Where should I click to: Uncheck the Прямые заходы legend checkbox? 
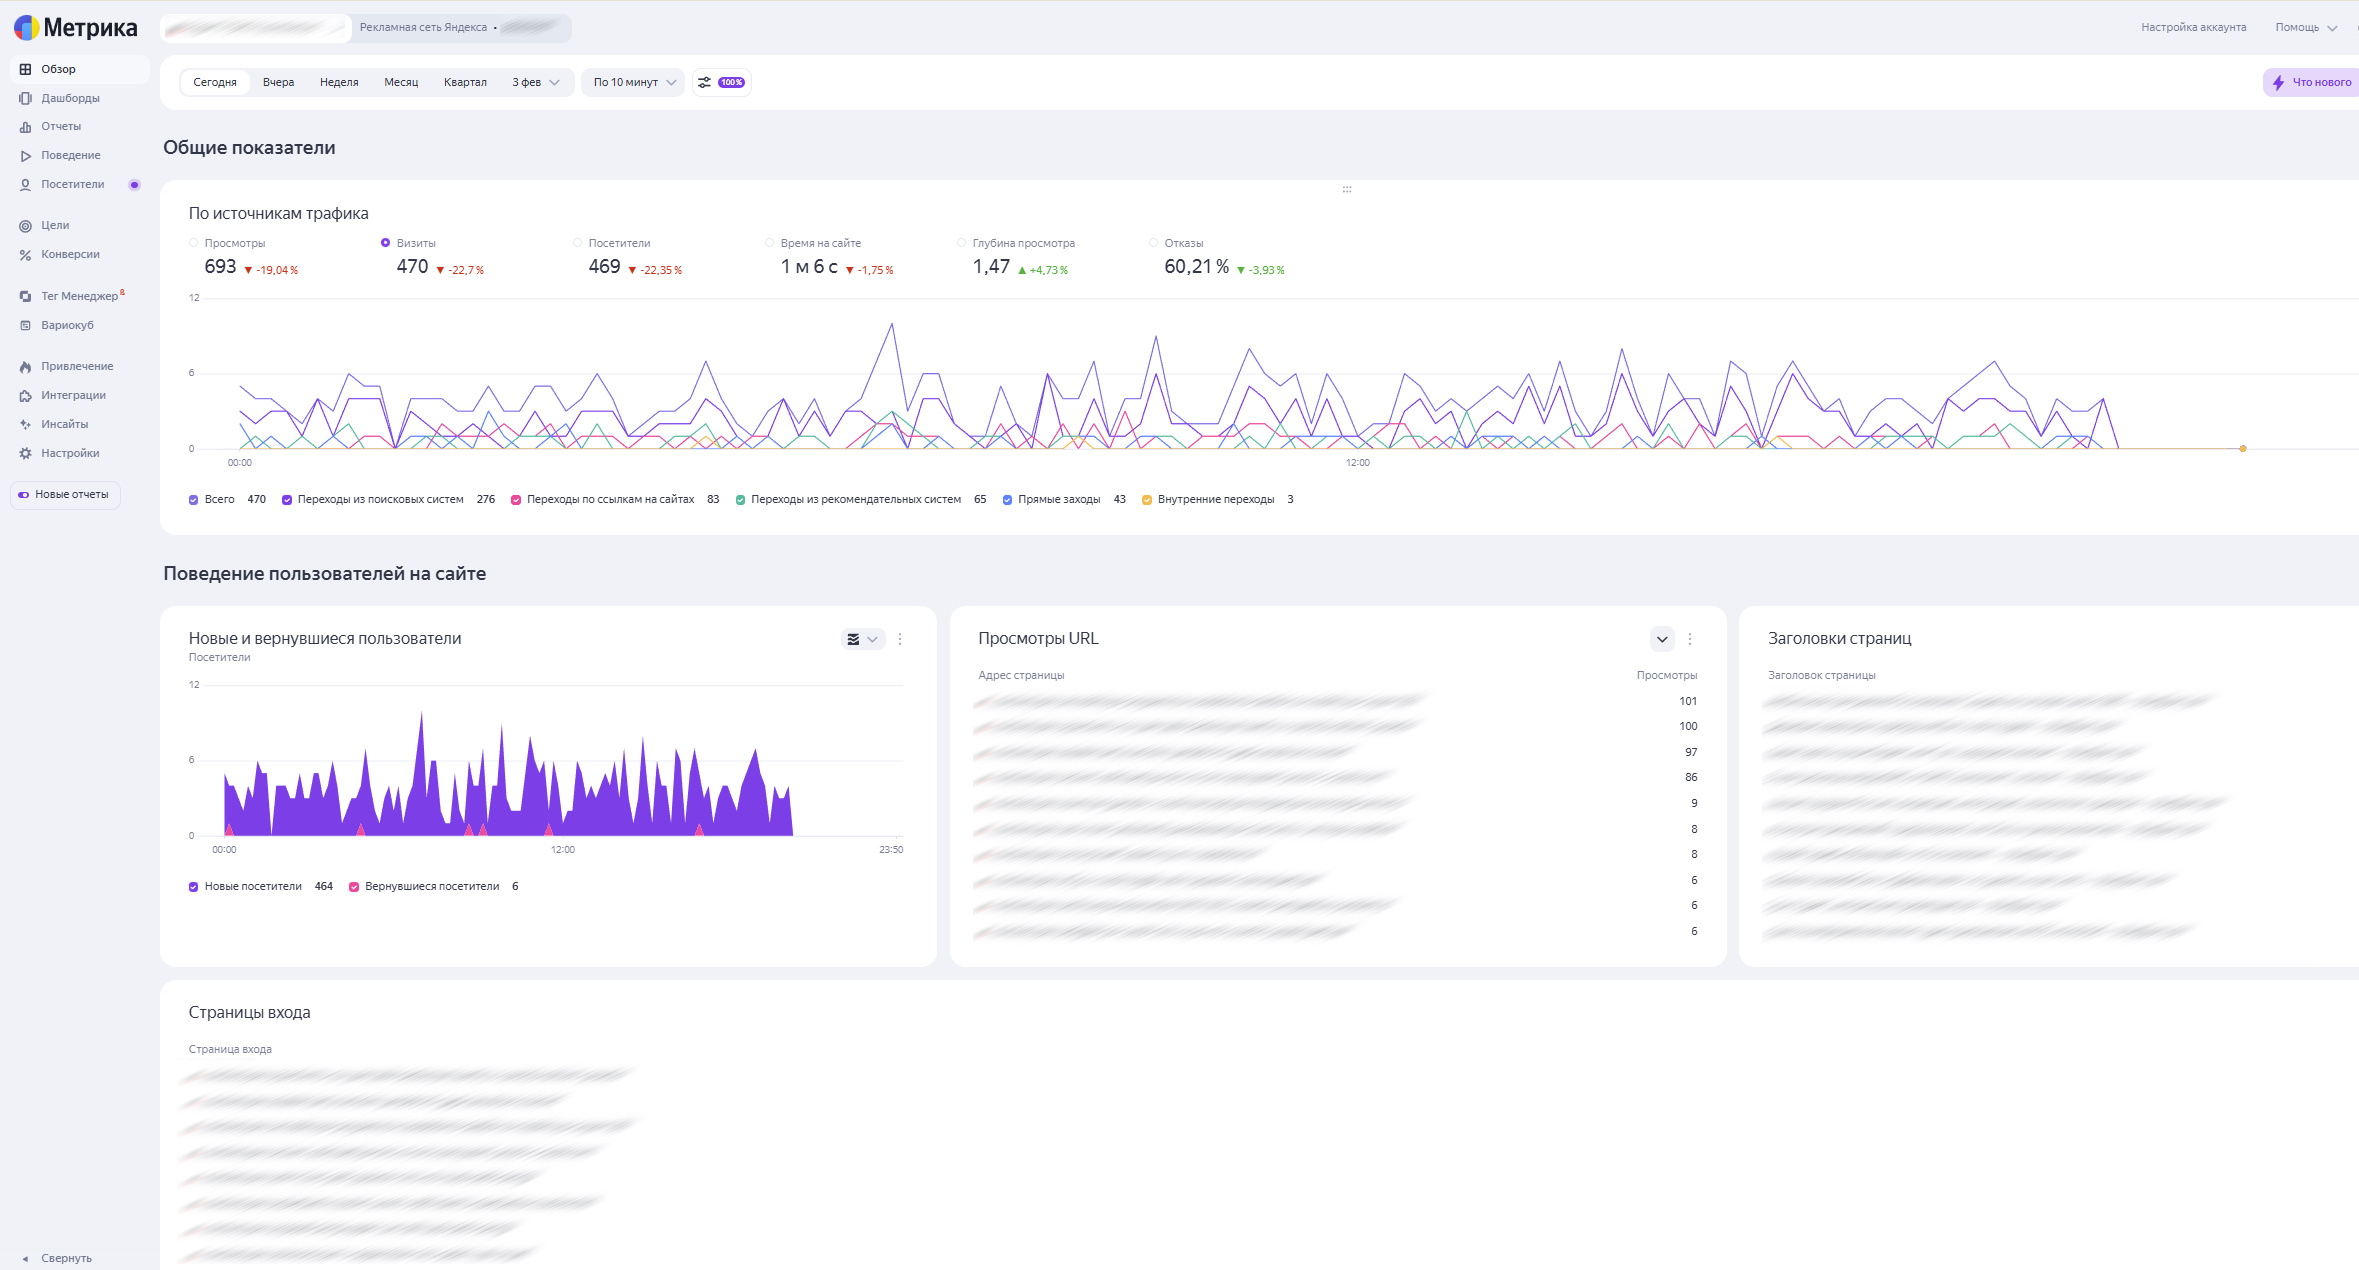(1007, 500)
